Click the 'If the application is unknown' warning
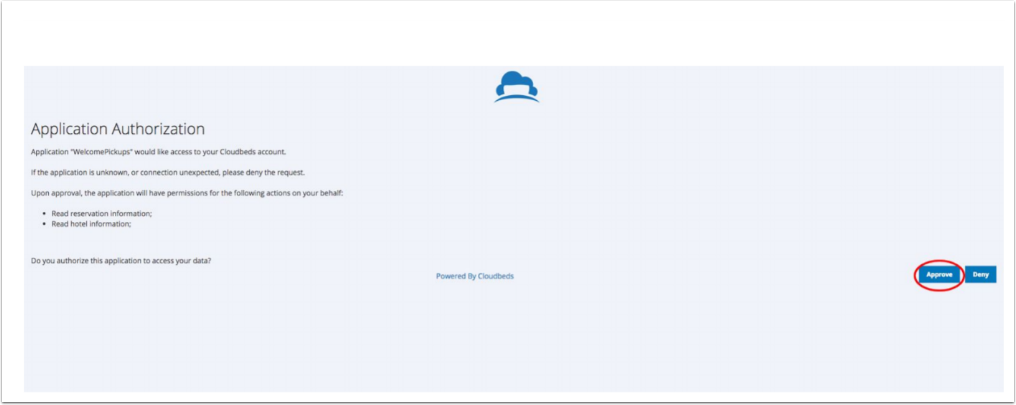Image resolution: width=1016 pixels, height=405 pixels. 168,172
